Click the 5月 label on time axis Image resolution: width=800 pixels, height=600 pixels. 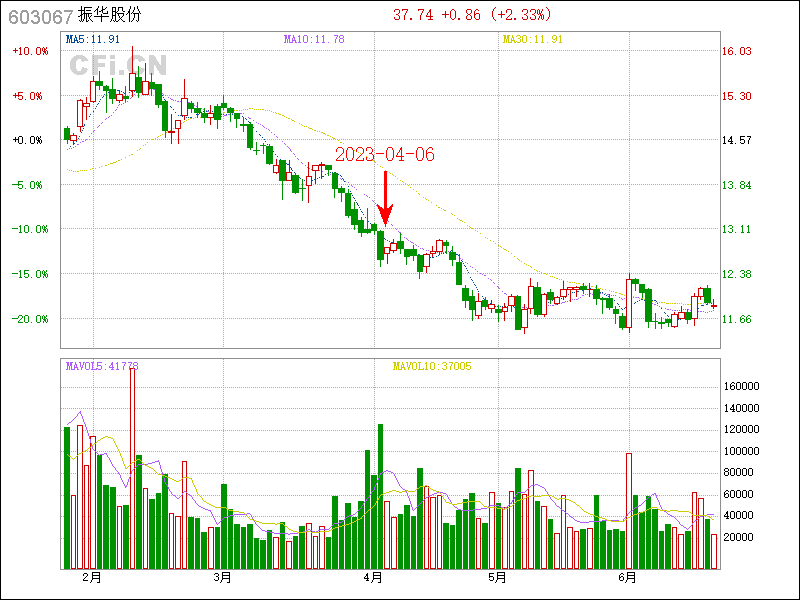coord(497,577)
